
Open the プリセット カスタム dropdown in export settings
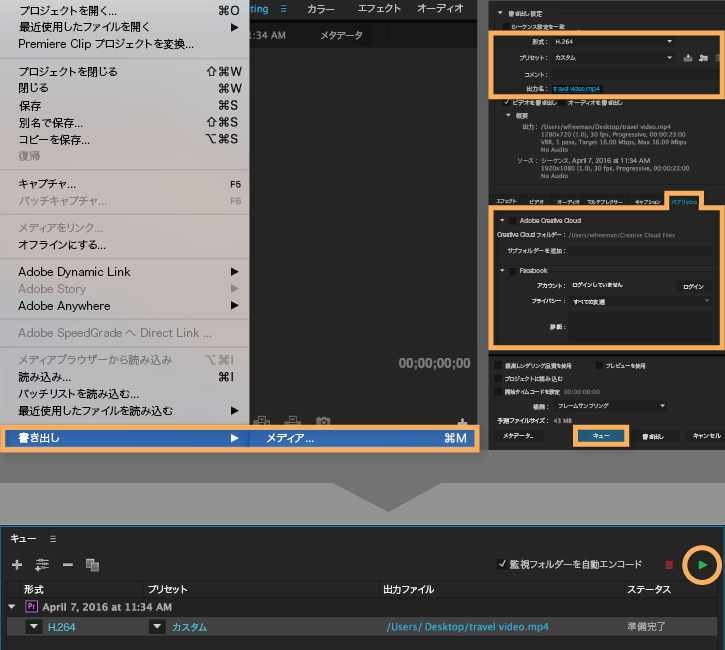[613, 58]
